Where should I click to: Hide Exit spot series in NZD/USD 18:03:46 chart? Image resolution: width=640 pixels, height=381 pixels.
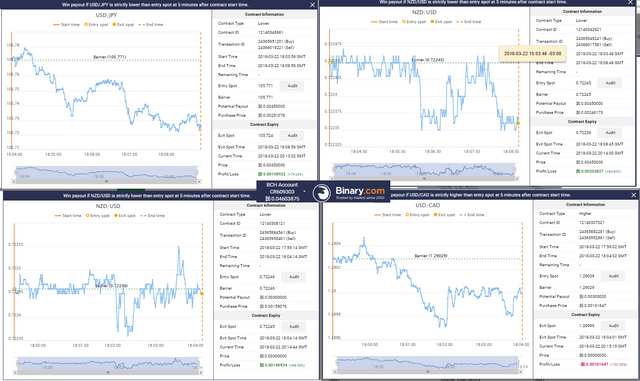[x=441, y=22]
